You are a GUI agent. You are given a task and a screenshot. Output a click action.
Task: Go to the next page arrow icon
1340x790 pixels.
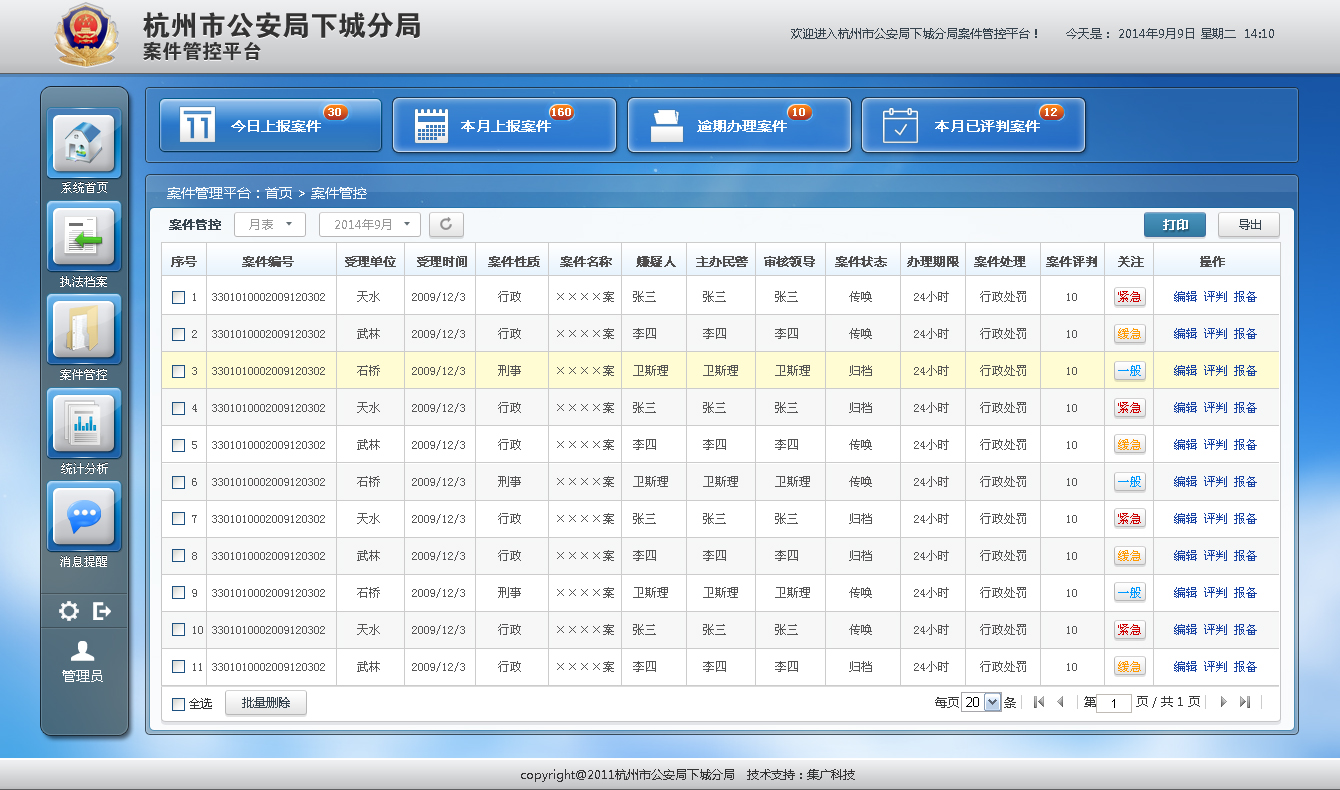(x=1222, y=702)
